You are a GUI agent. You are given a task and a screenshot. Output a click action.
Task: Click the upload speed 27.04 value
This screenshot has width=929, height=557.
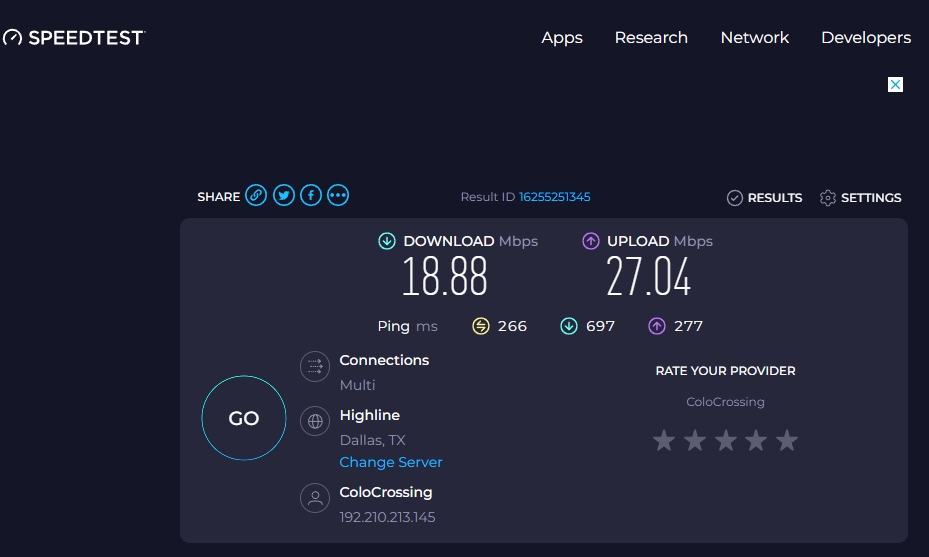(x=649, y=277)
